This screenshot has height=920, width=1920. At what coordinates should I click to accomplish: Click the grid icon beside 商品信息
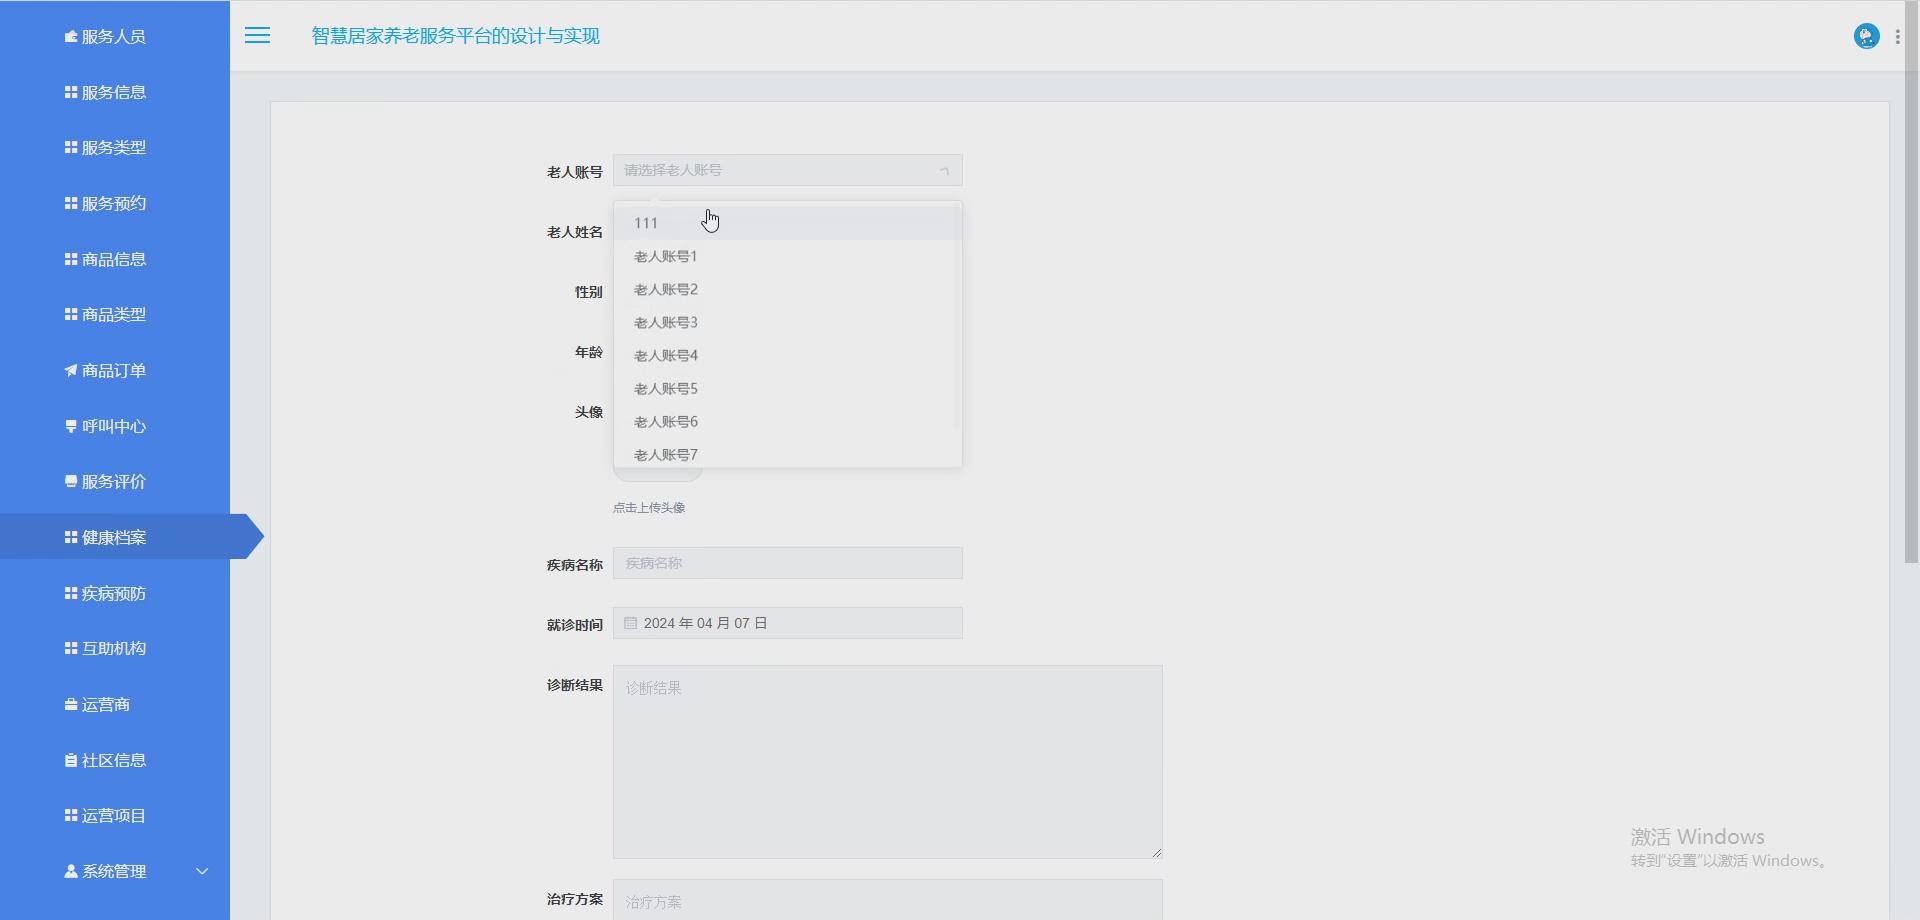(x=71, y=259)
